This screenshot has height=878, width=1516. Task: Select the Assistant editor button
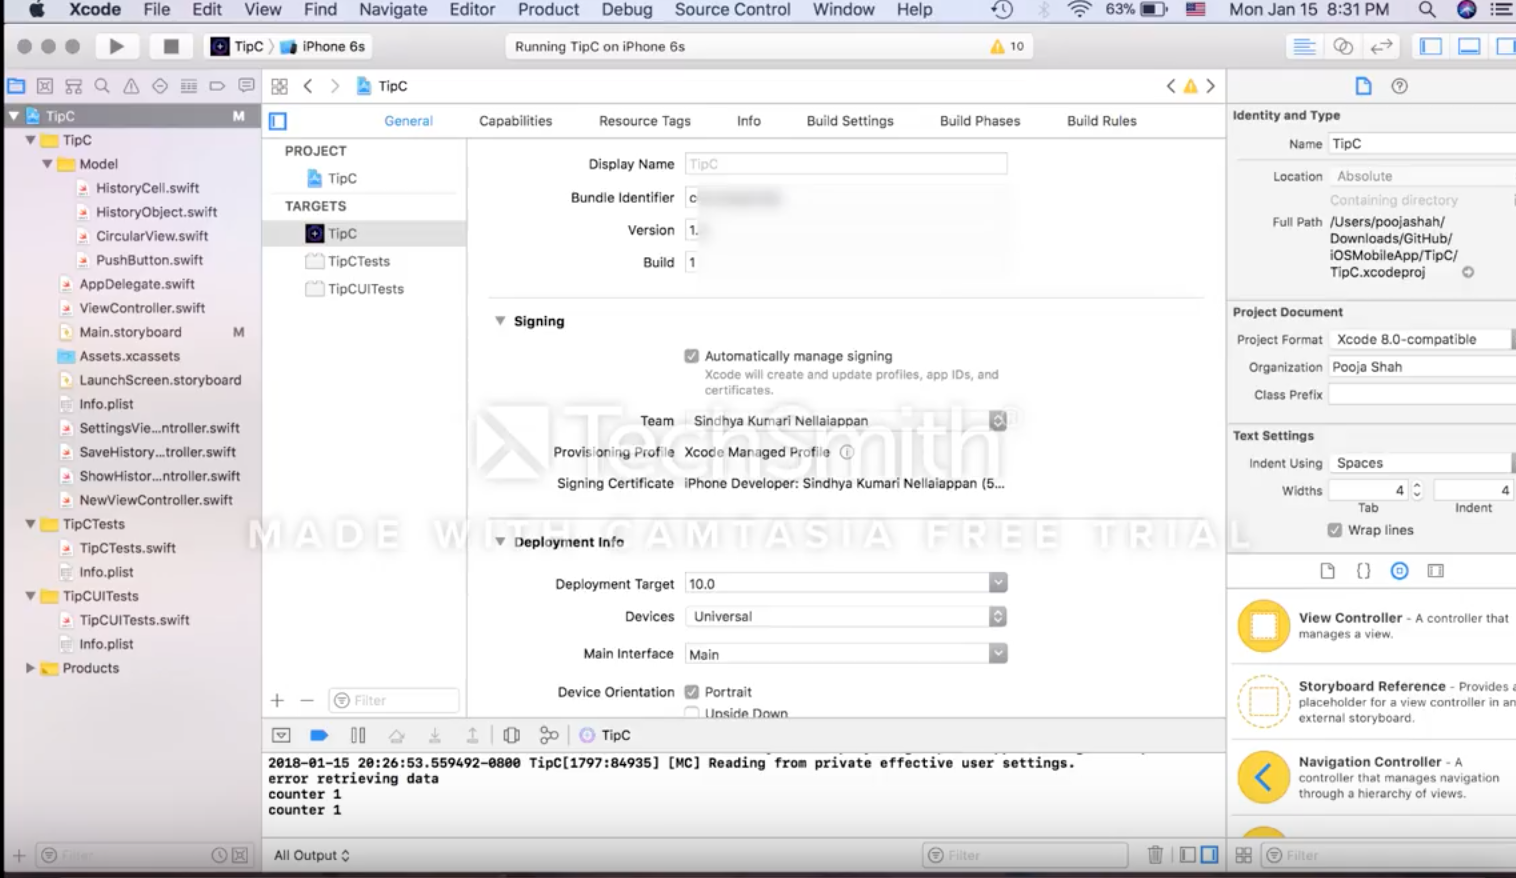coord(1343,46)
